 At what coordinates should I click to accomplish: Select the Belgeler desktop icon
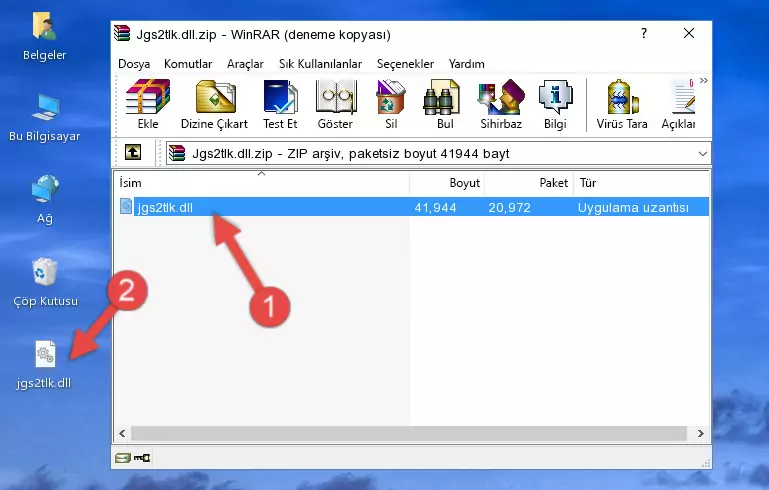pyautogui.click(x=44, y=37)
